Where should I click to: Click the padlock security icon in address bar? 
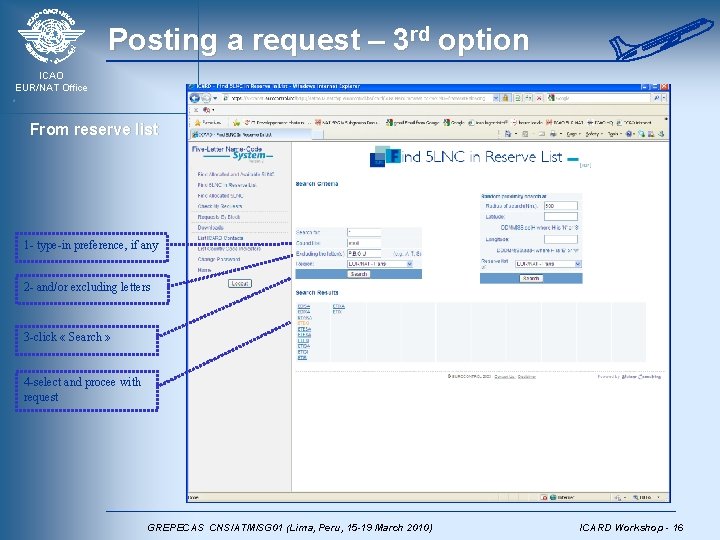click(x=506, y=98)
